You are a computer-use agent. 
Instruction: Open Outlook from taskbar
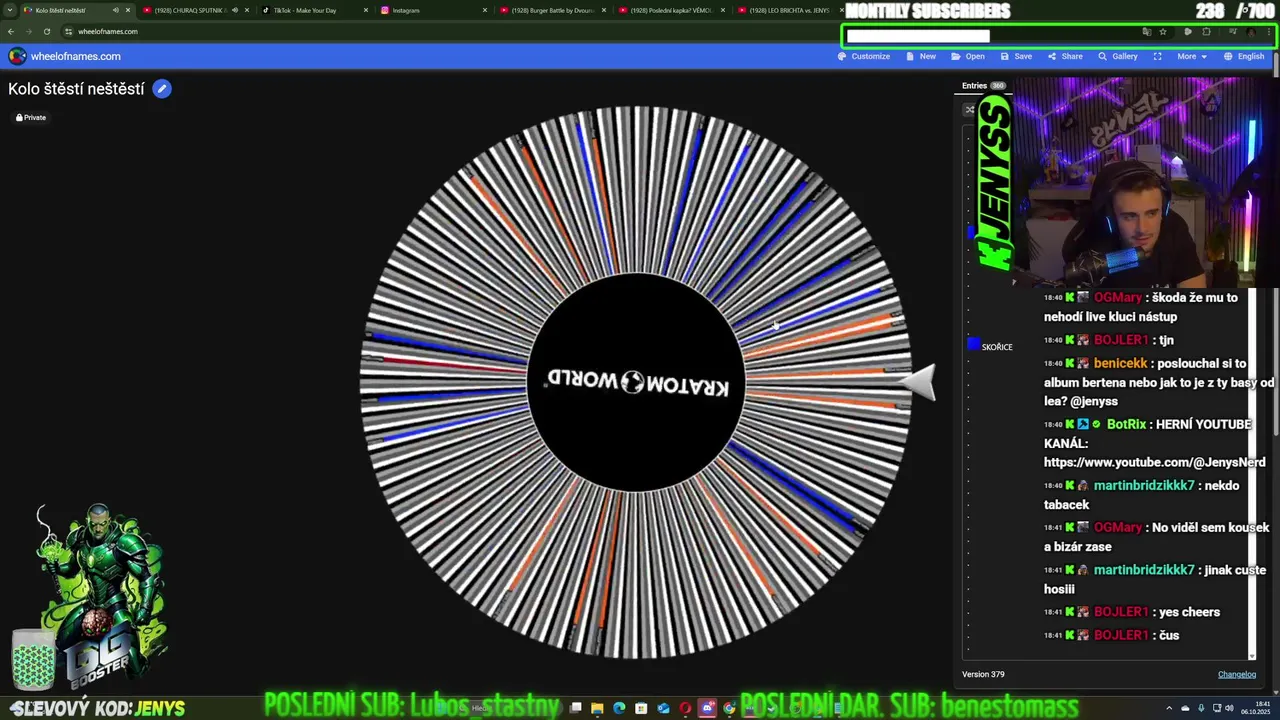[663, 708]
